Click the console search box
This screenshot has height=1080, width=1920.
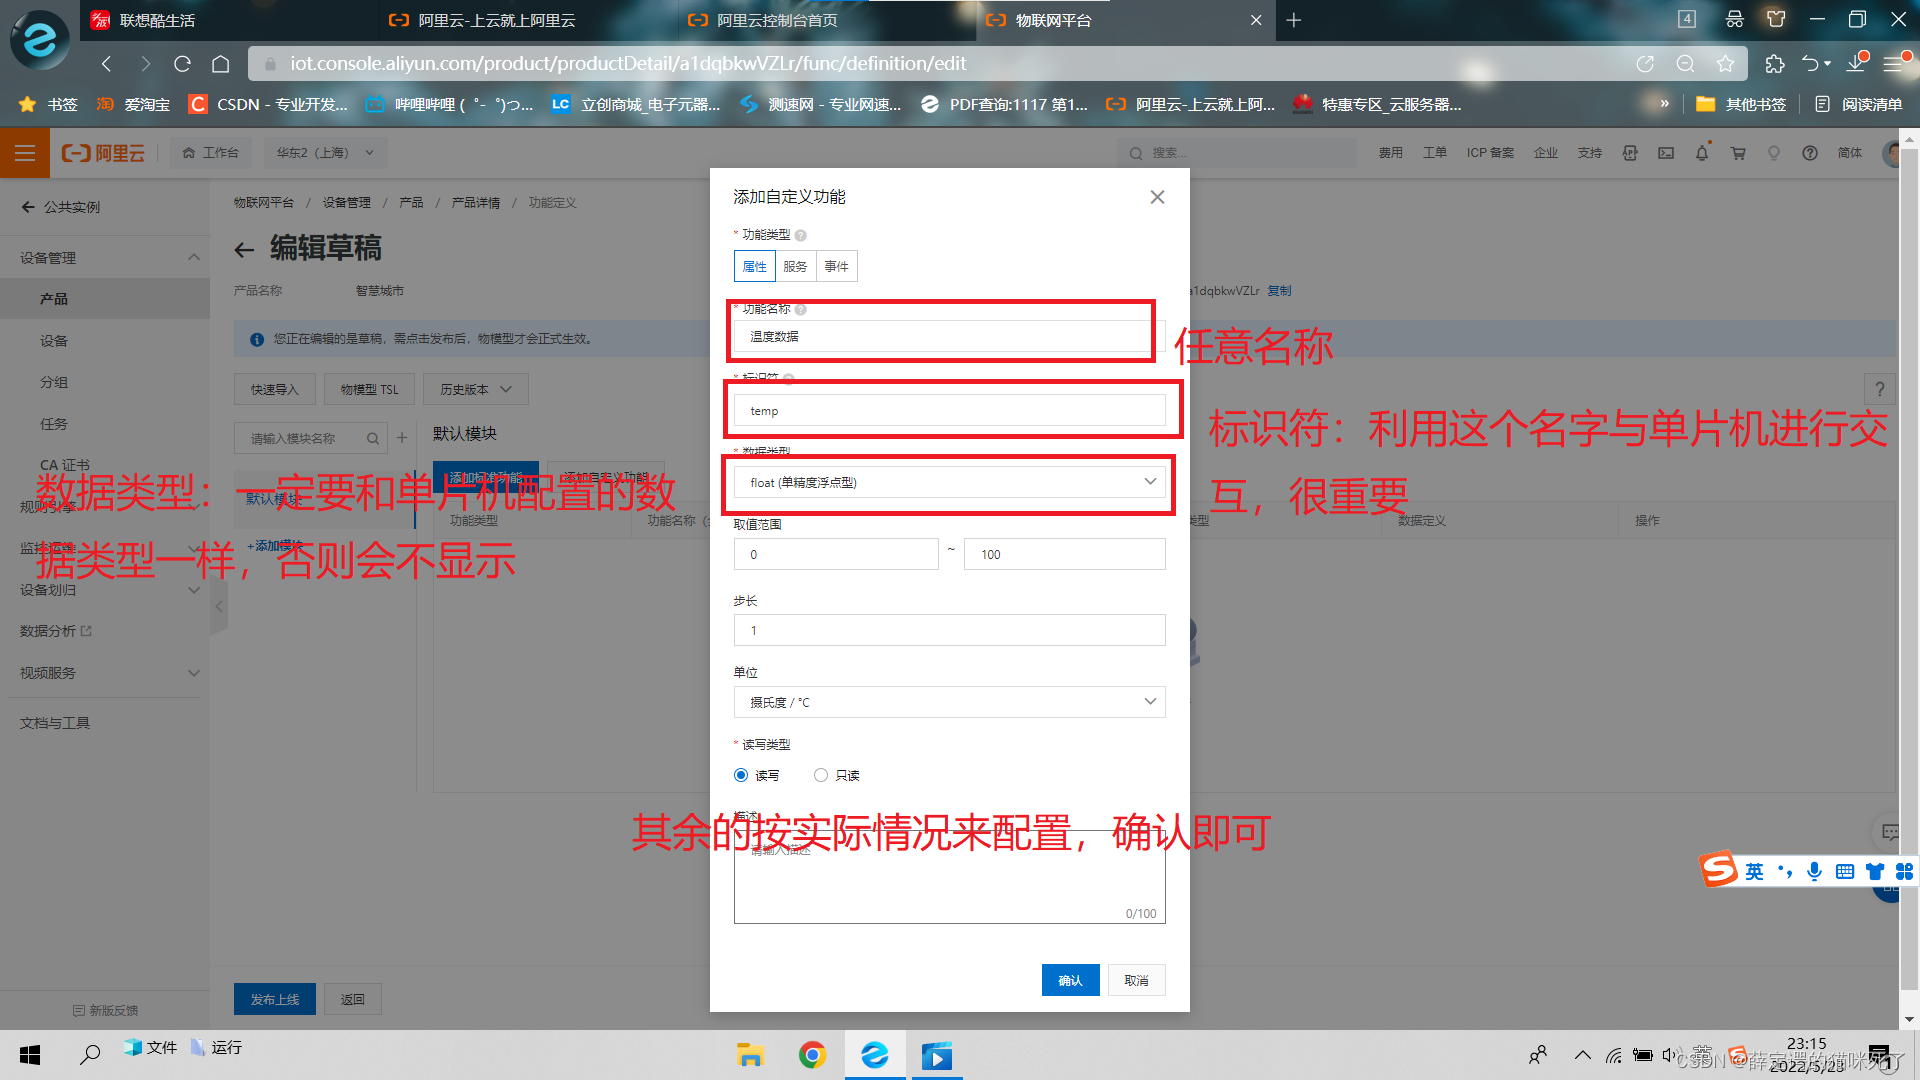[1235, 153]
